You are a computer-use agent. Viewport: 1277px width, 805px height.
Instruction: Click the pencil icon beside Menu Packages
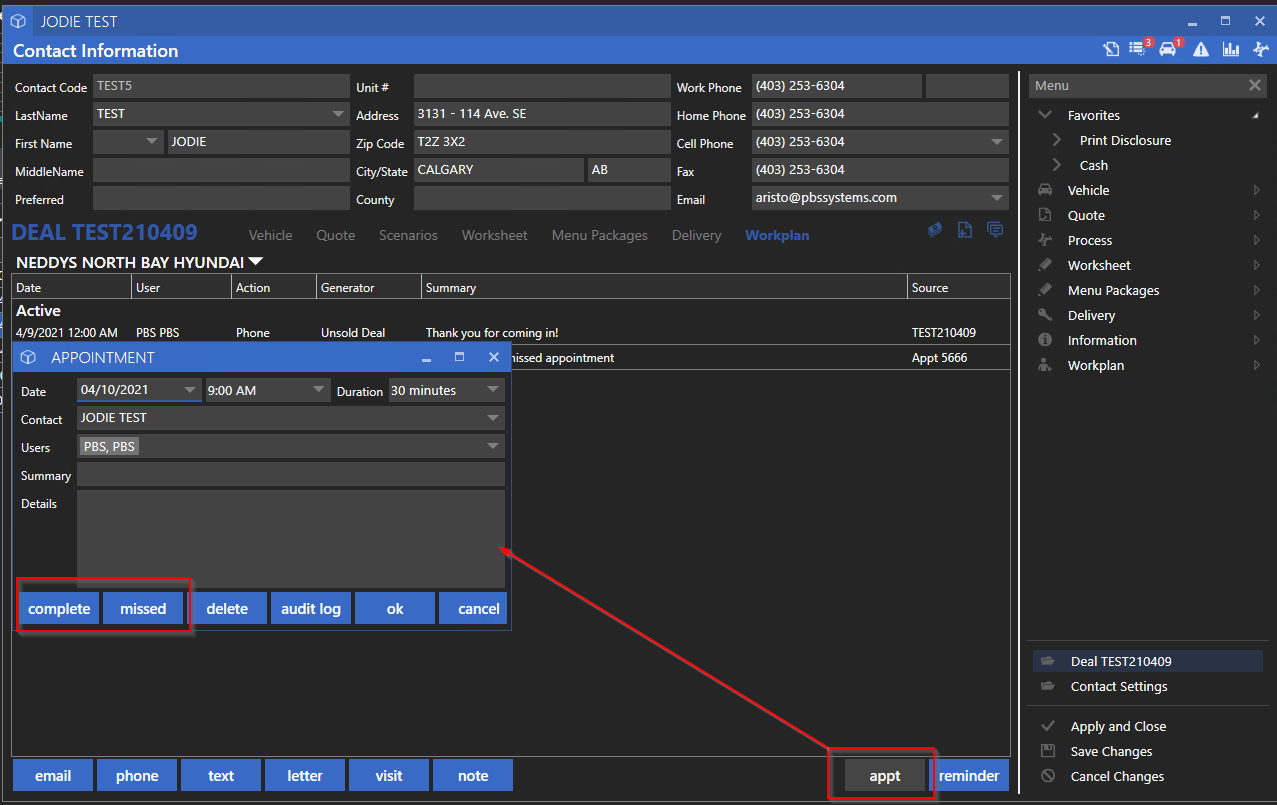(x=1045, y=290)
